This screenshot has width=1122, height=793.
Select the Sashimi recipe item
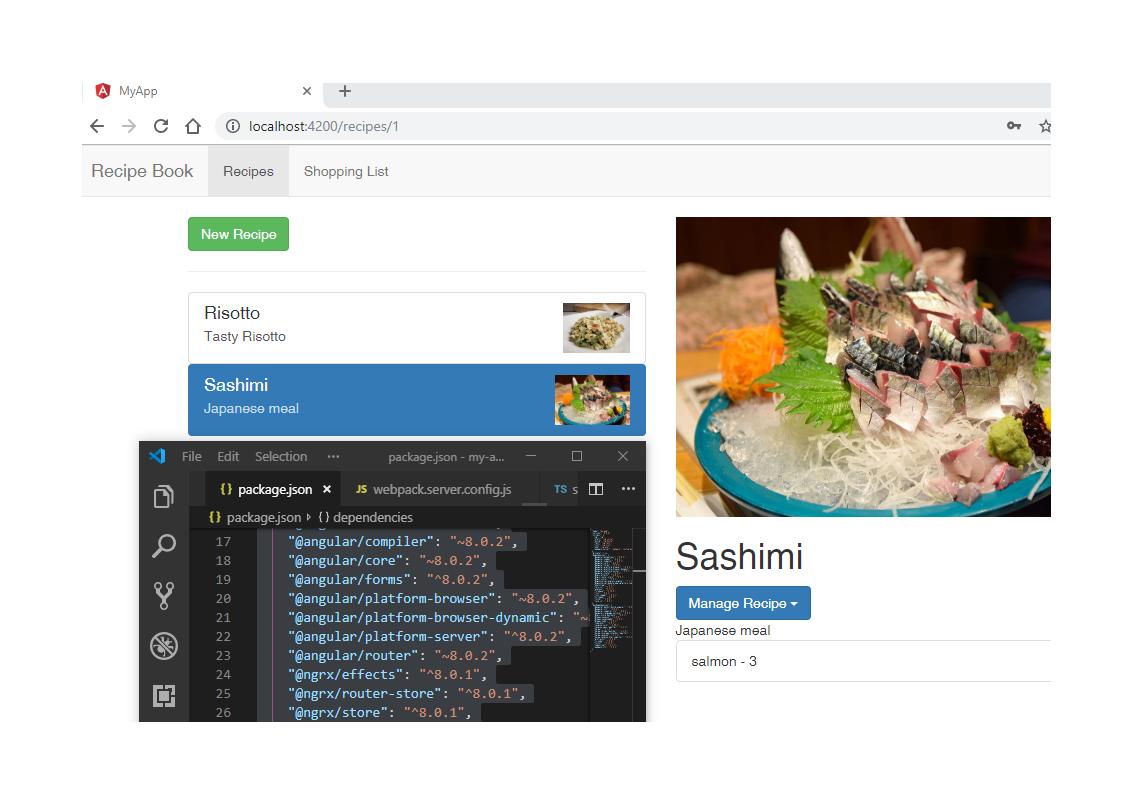pyautogui.click(x=416, y=399)
